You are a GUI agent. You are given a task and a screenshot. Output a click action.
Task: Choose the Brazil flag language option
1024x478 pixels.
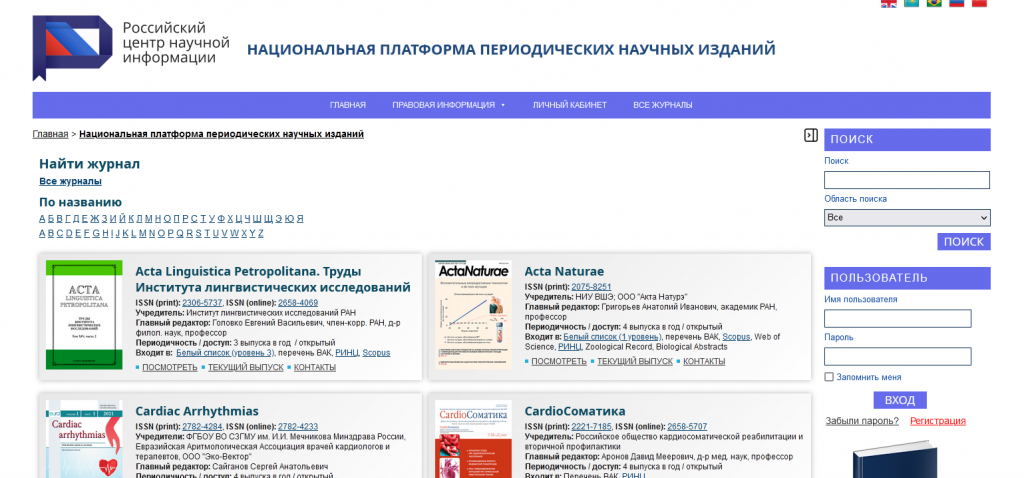click(x=934, y=3)
